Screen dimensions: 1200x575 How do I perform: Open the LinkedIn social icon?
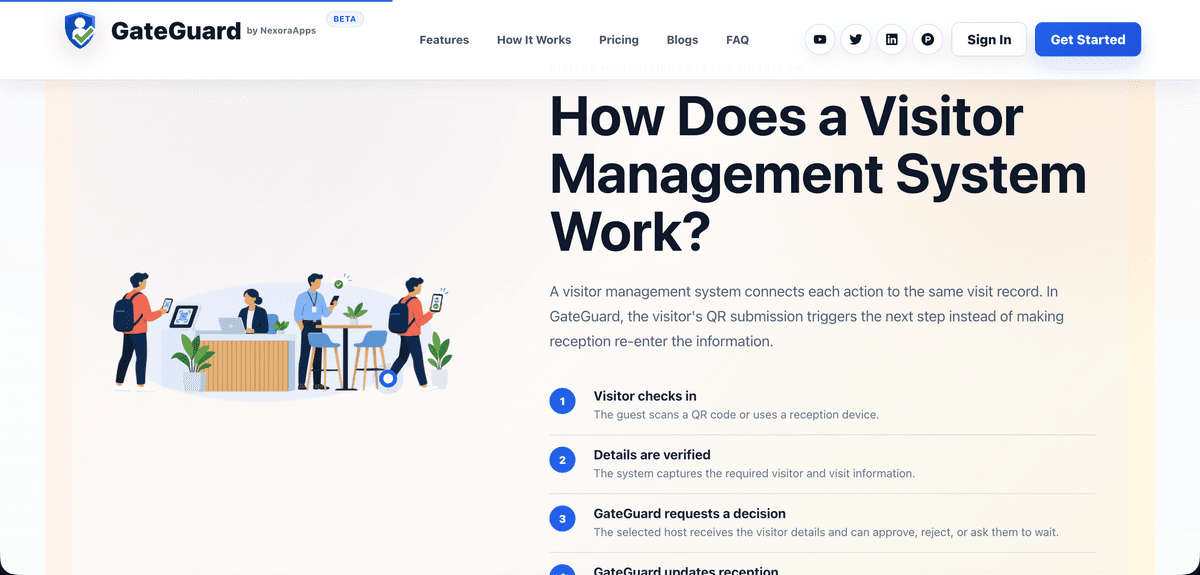tap(892, 40)
